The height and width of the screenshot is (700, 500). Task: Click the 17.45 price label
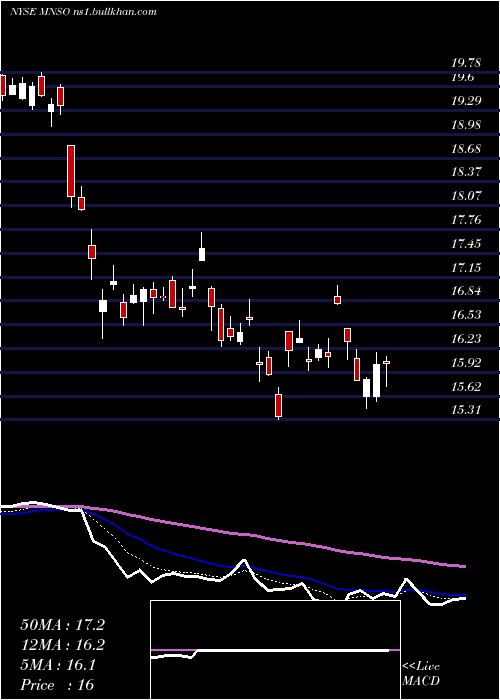466,244
